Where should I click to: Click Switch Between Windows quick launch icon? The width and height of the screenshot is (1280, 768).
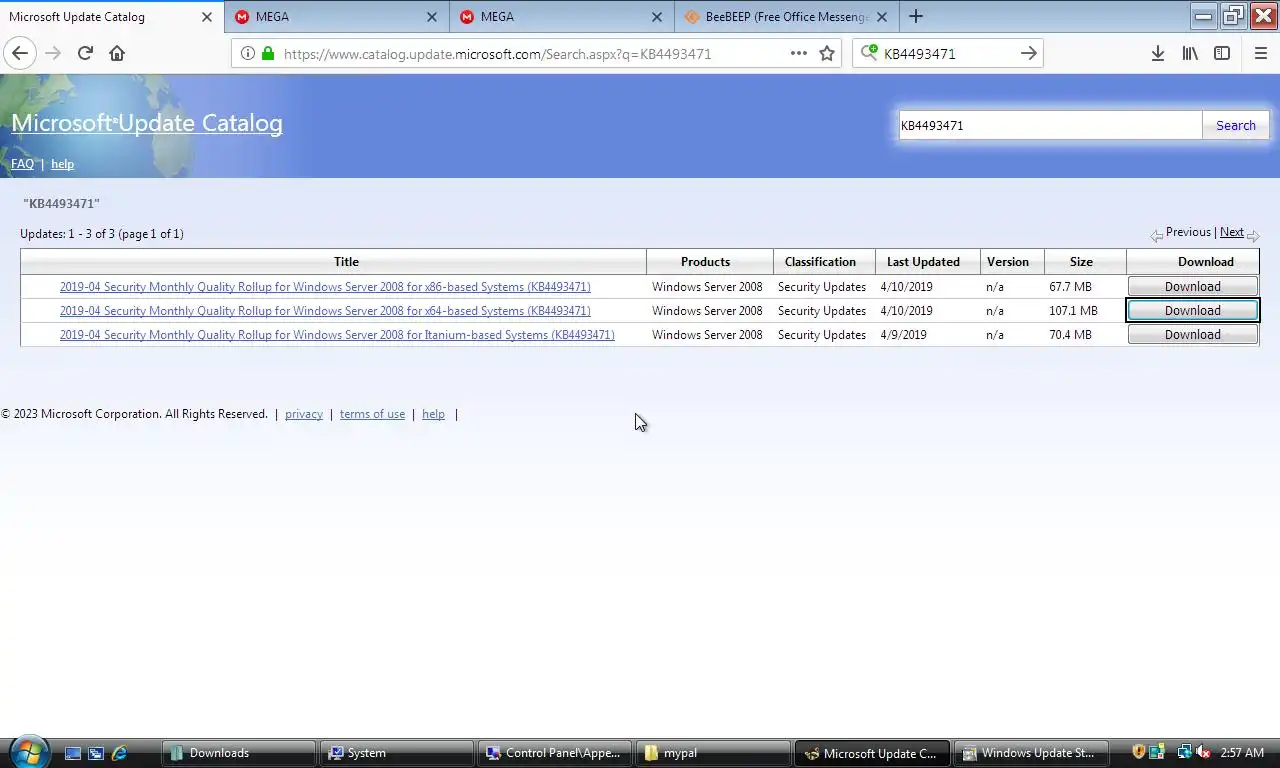(96, 753)
